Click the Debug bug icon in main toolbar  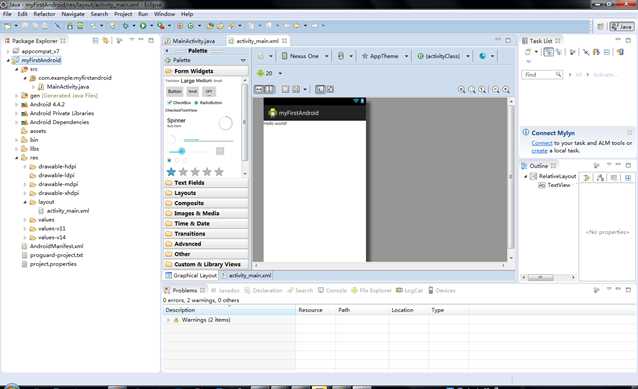tap(126, 26)
